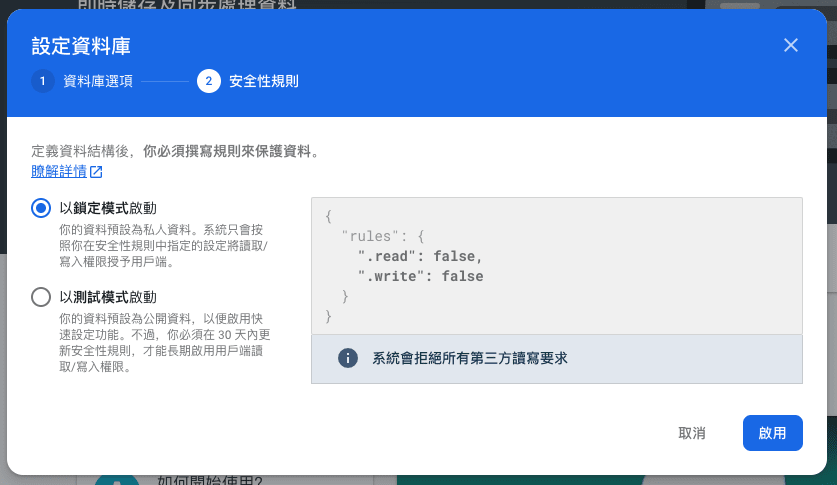Image resolution: width=837 pixels, height=485 pixels.
Task: Click the info icon in the notice
Action: pos(348,358)
